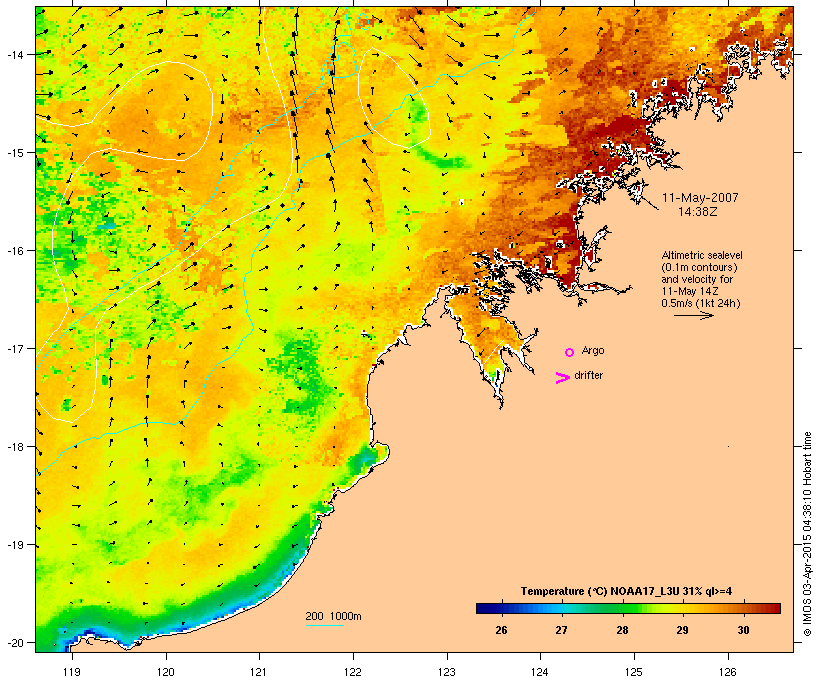Click the '0.5m/s (1kt 24h)' text
The height and width of the screenshot is (680, 820).
click(x=701, y=303)
